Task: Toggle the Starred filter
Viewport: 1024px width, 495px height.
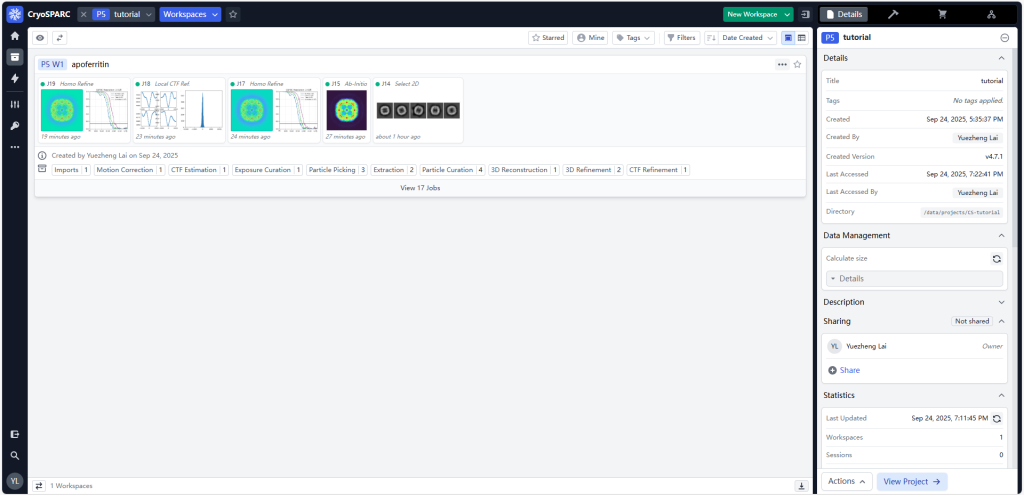Action: (x=549, y=38)
